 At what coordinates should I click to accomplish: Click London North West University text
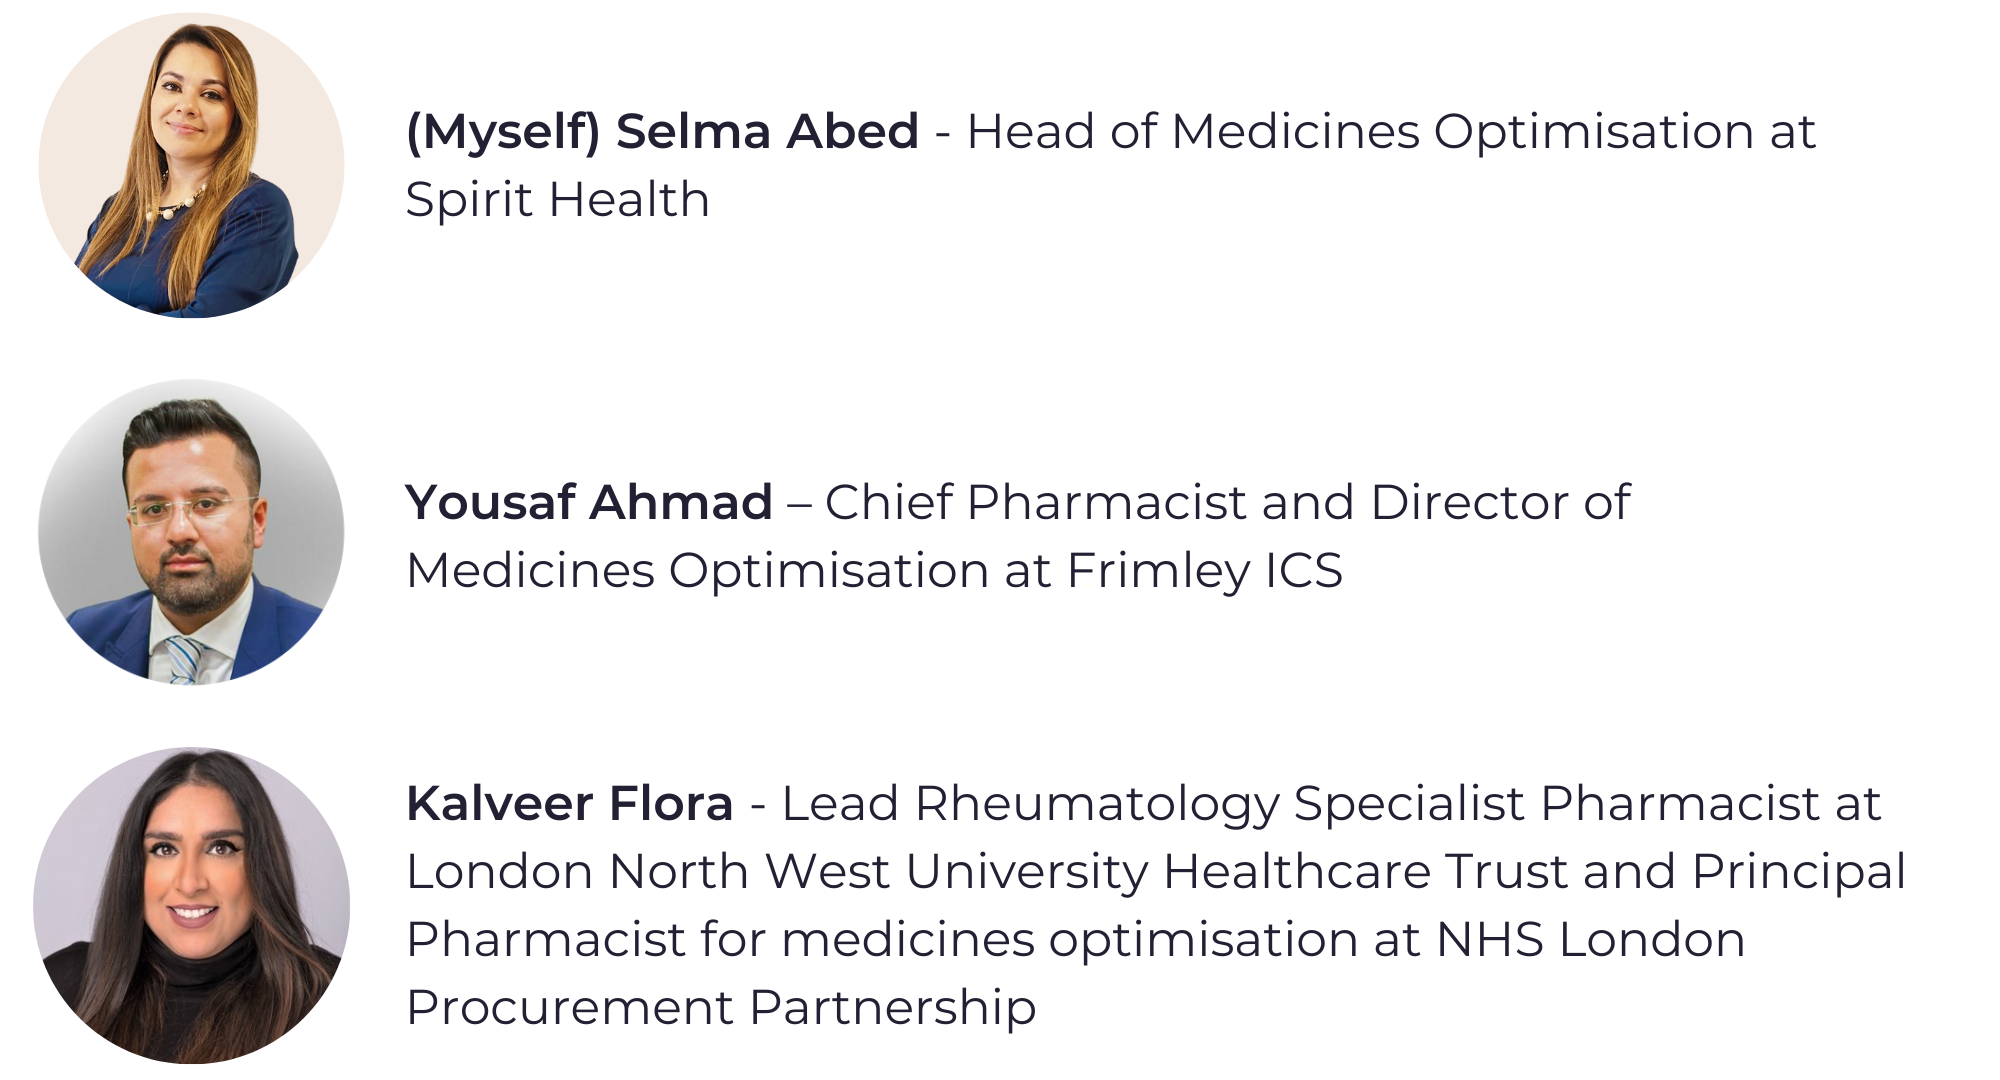pyautogui.click(x=778, y=872)
